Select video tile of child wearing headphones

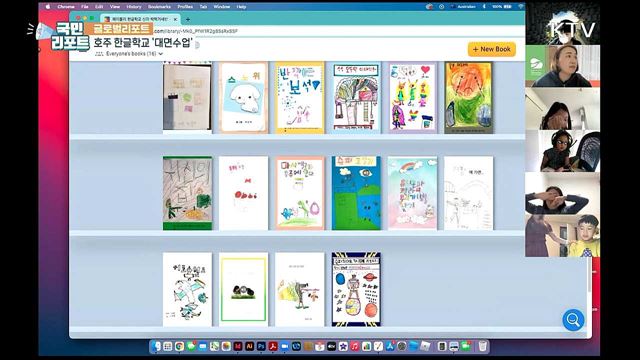562,151
